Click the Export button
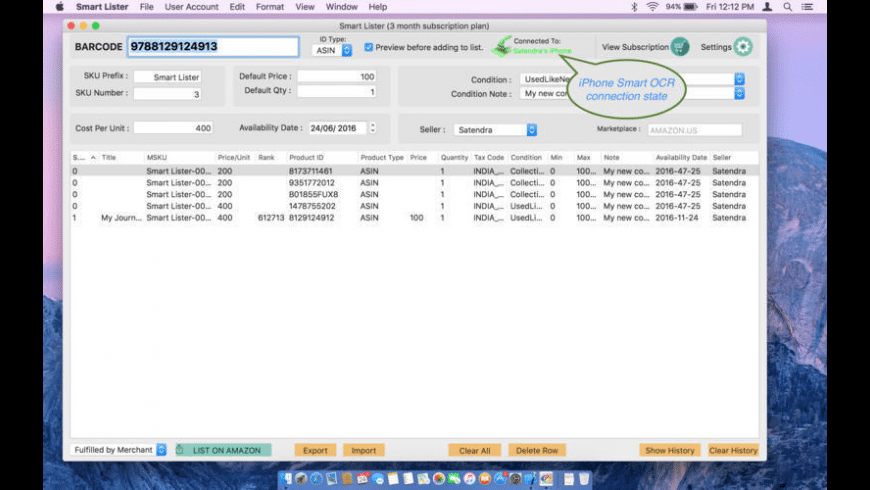This screenshot has width=870, height=490. point(315,450)
